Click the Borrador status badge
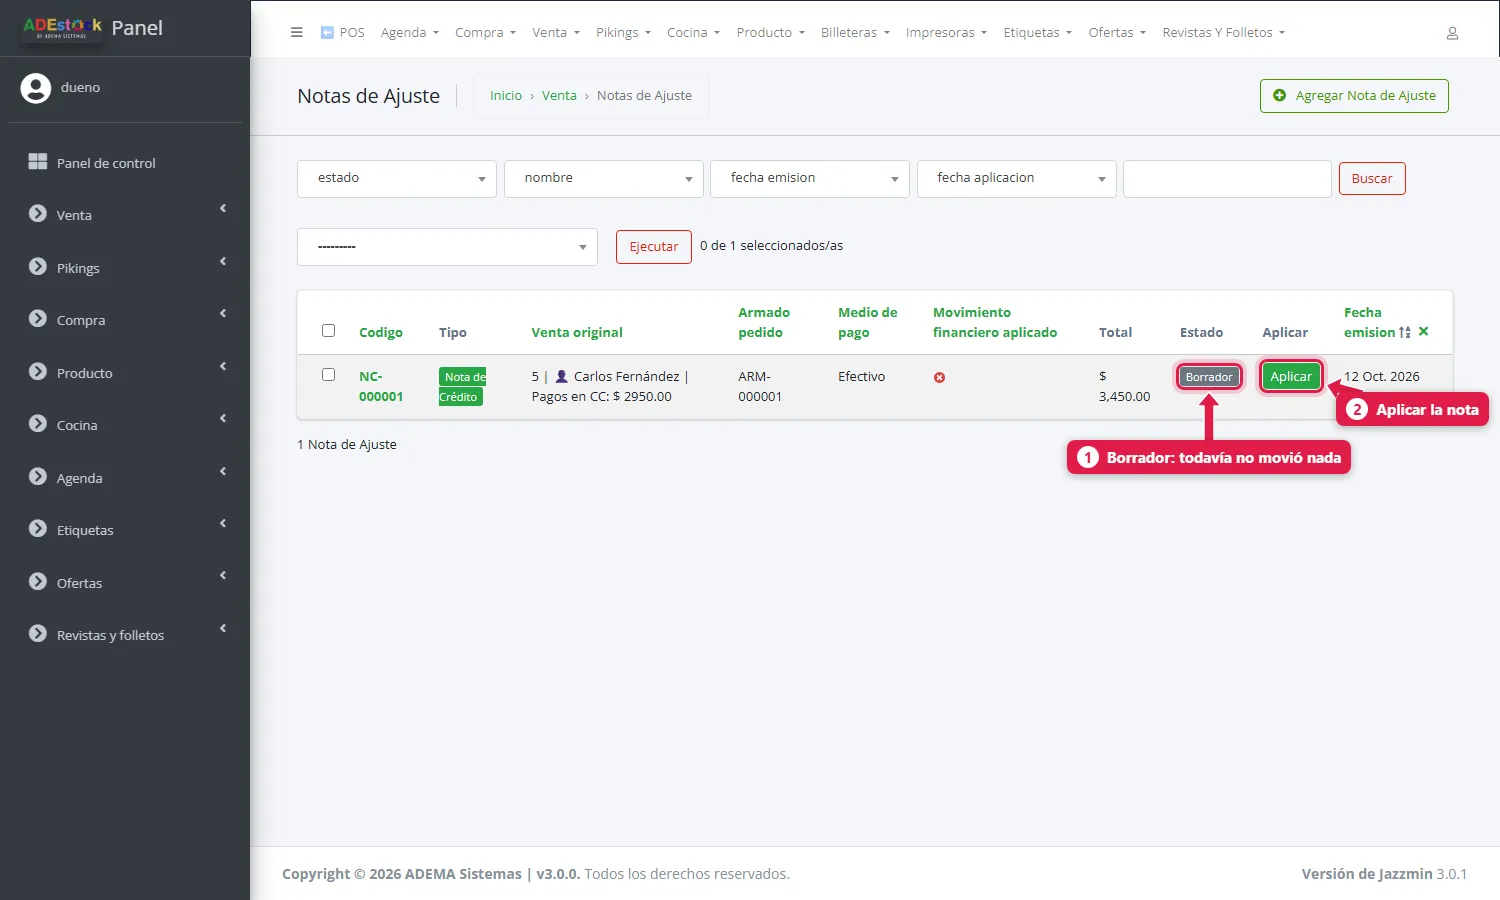The width and height of the screenshot is (1500, 900). coord(1209,377)
